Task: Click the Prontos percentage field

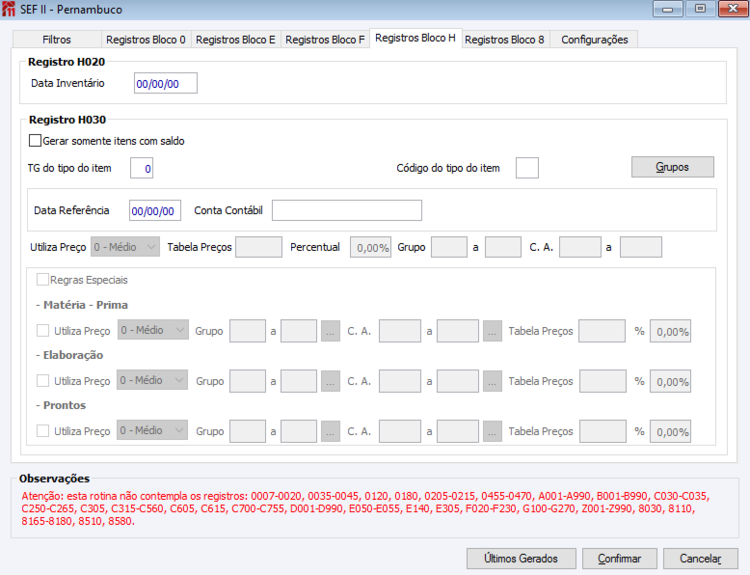Action: click(670, 431)
